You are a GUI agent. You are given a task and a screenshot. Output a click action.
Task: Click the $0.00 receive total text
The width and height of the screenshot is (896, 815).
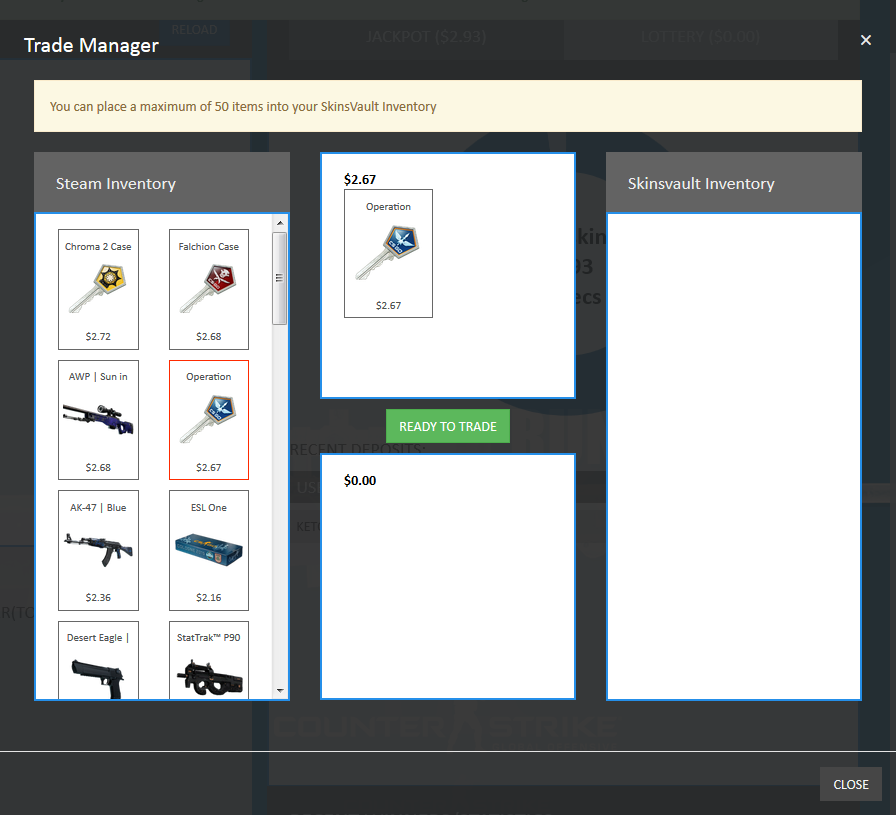point(360,481)
